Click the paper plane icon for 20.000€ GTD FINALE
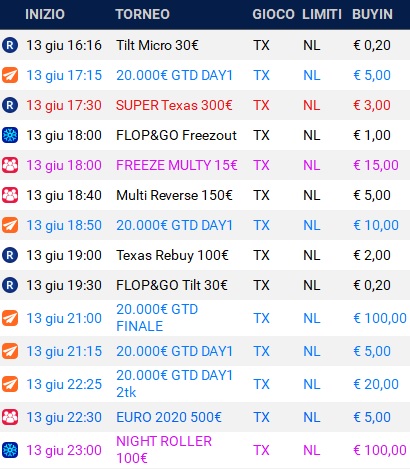Screen dimensions: 410x469 [x=10, y=318]
